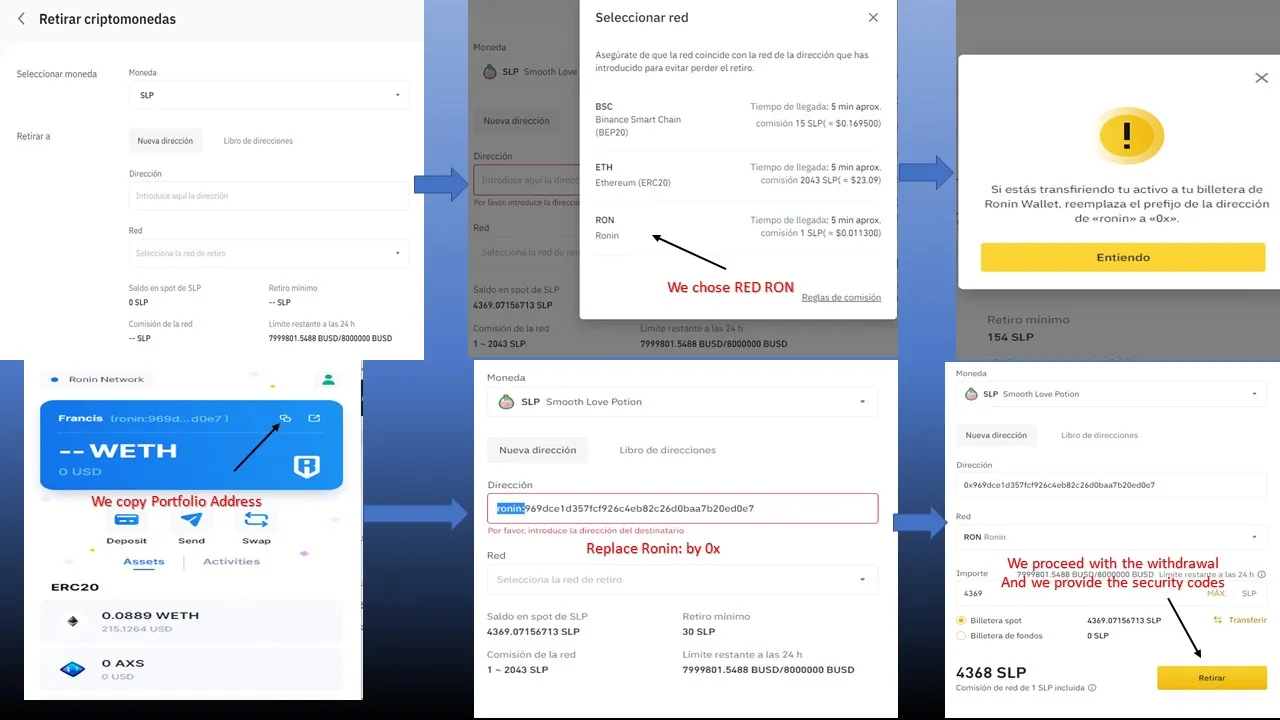The width and height of the screenshot is (1280, 720).
Task: Click the info icon after Límite restante near Importe
Action: 1262,574
